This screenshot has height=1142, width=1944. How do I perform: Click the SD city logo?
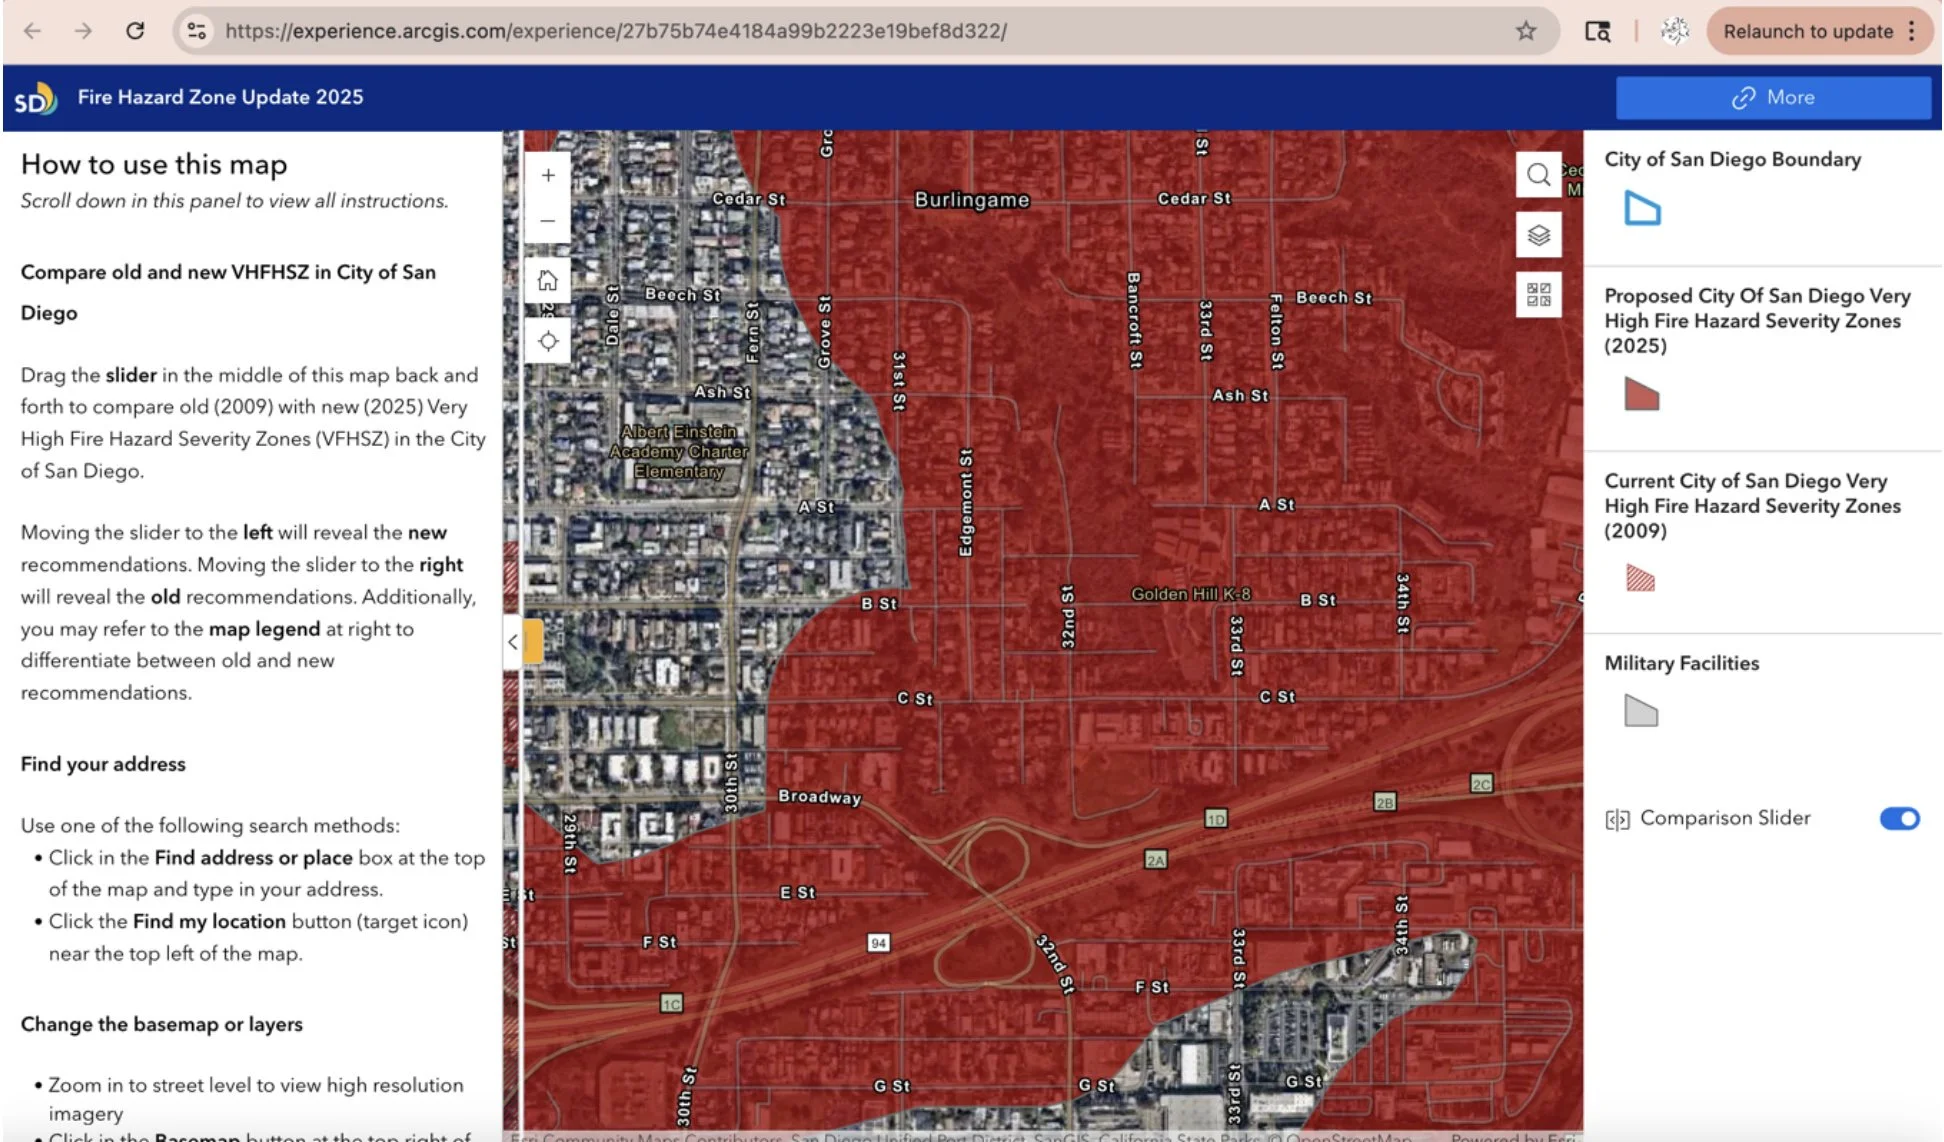coord(34,98)
